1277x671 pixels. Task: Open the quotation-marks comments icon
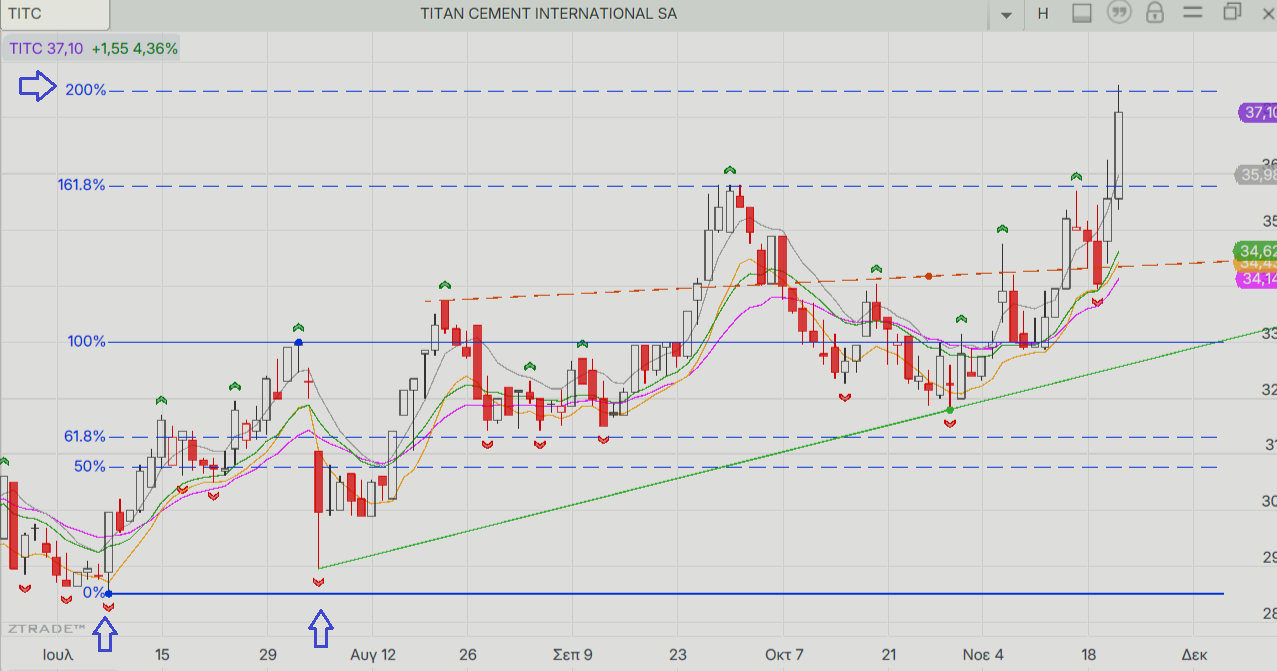click(1118, 13)
